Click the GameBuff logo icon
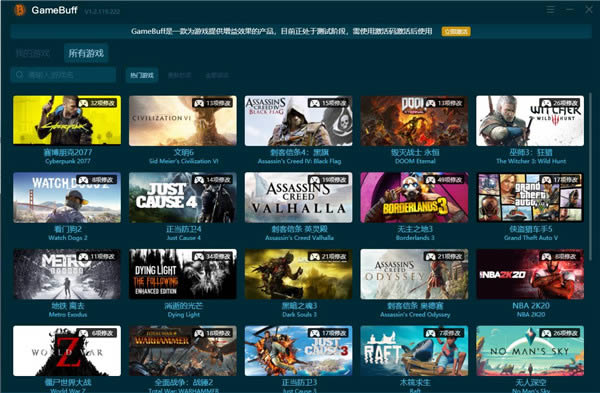Viewport: 600px width, 393px height. (x=20, y=10)
